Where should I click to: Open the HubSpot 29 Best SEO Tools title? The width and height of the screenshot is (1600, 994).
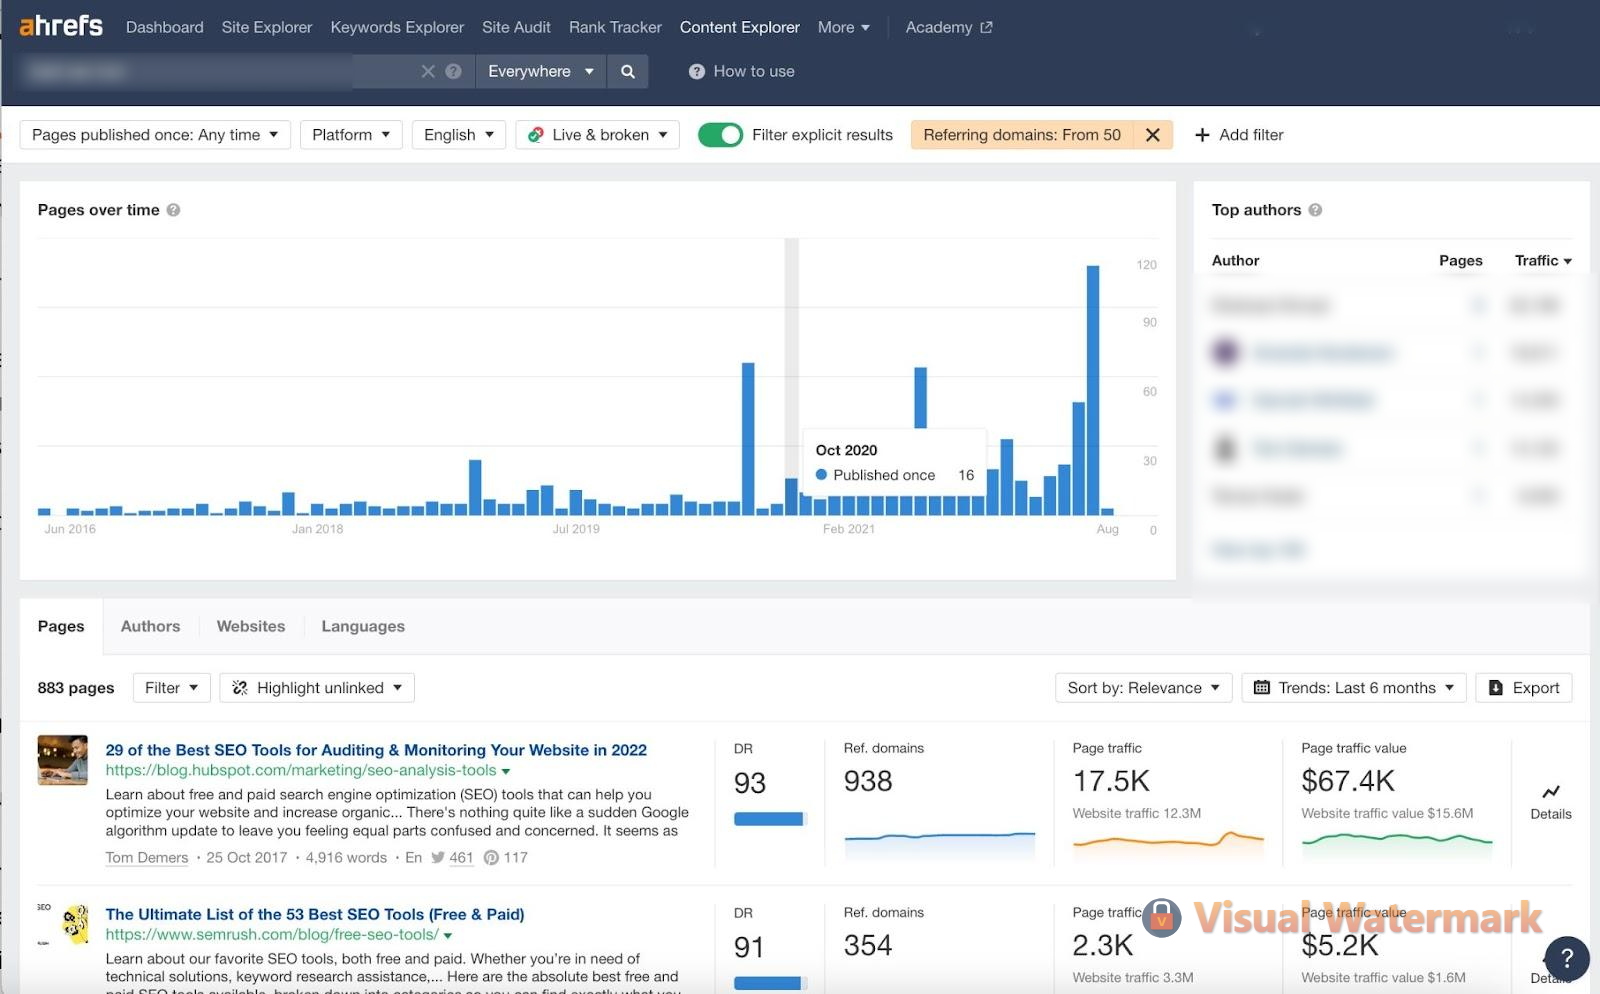(x=376, y=750)
